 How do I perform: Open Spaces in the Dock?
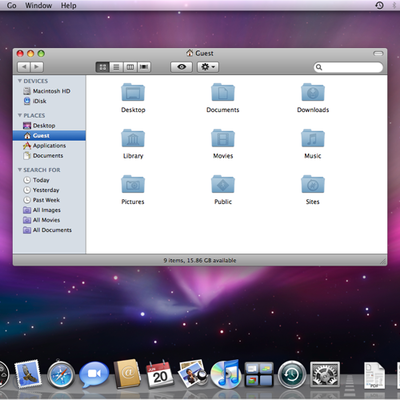click(x=259, y=375)
